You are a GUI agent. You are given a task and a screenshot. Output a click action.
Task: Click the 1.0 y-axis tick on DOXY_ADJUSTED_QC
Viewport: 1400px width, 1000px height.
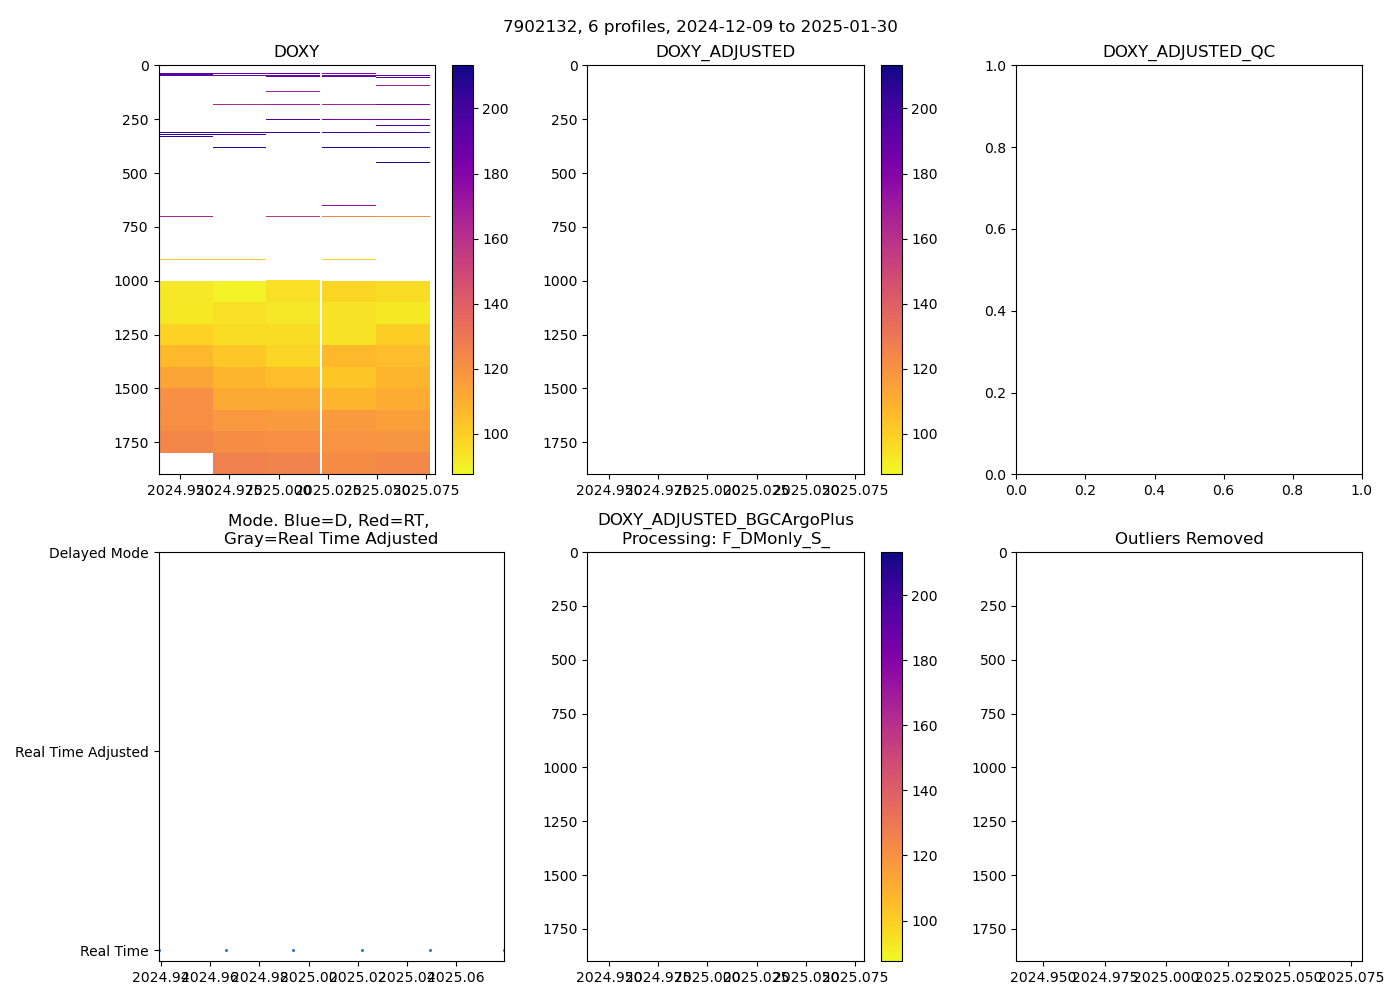995,66
